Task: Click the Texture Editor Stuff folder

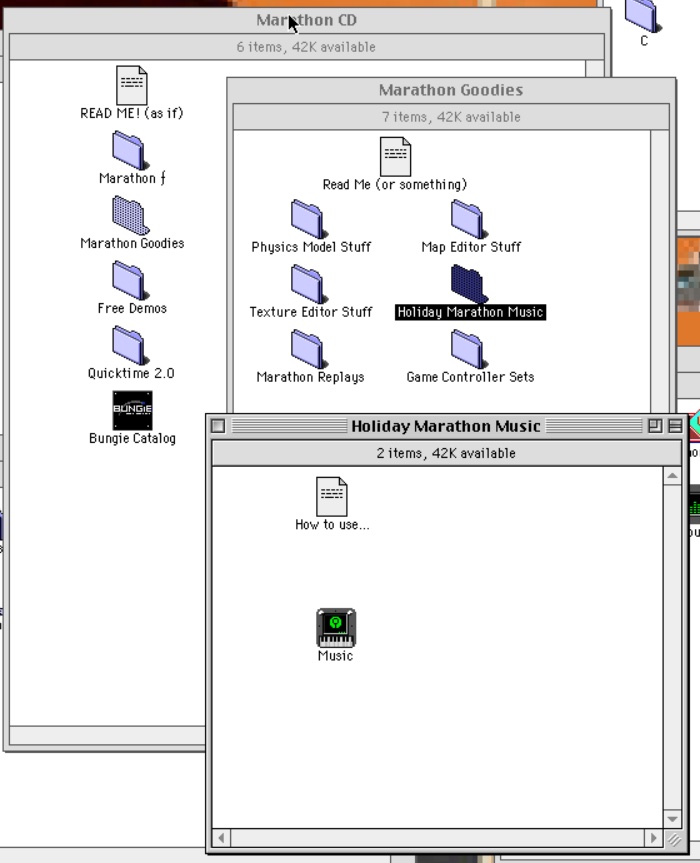Action: point(308,284)
